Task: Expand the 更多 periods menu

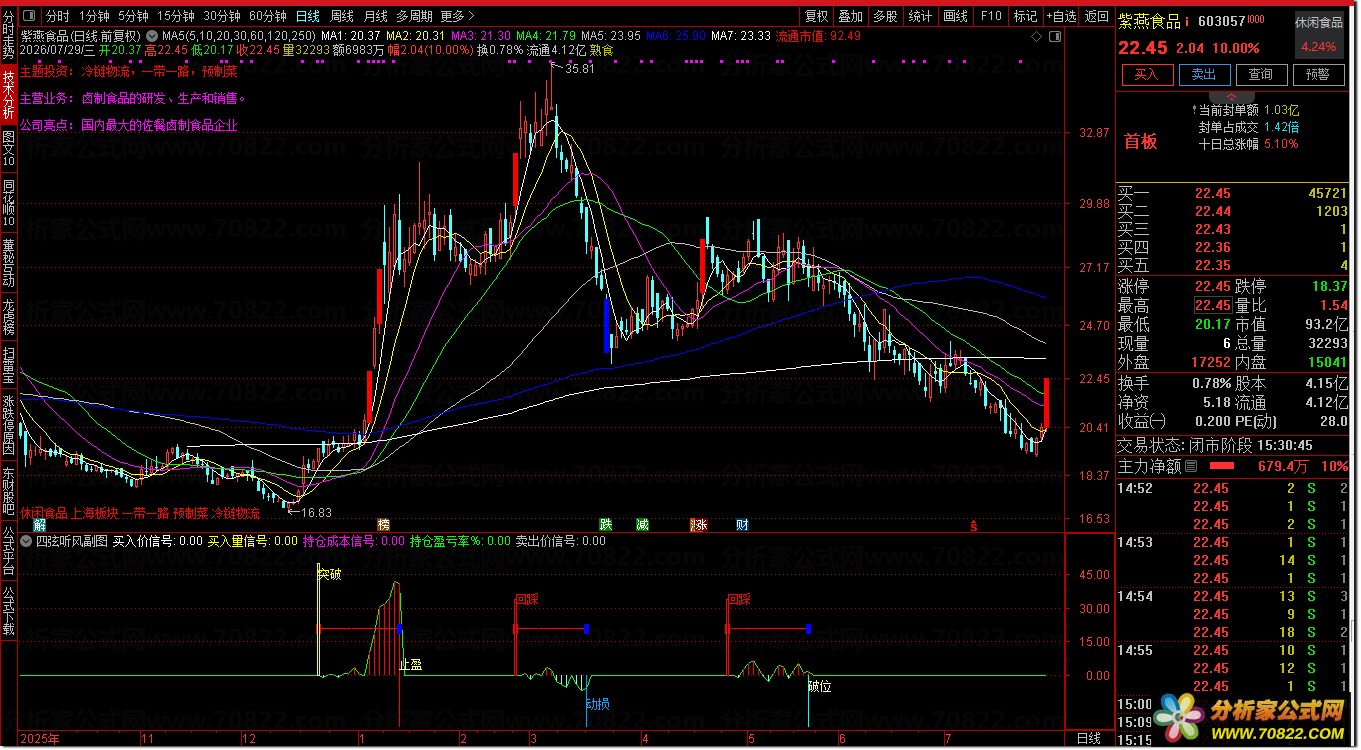Action: click(x=456, y=16)
